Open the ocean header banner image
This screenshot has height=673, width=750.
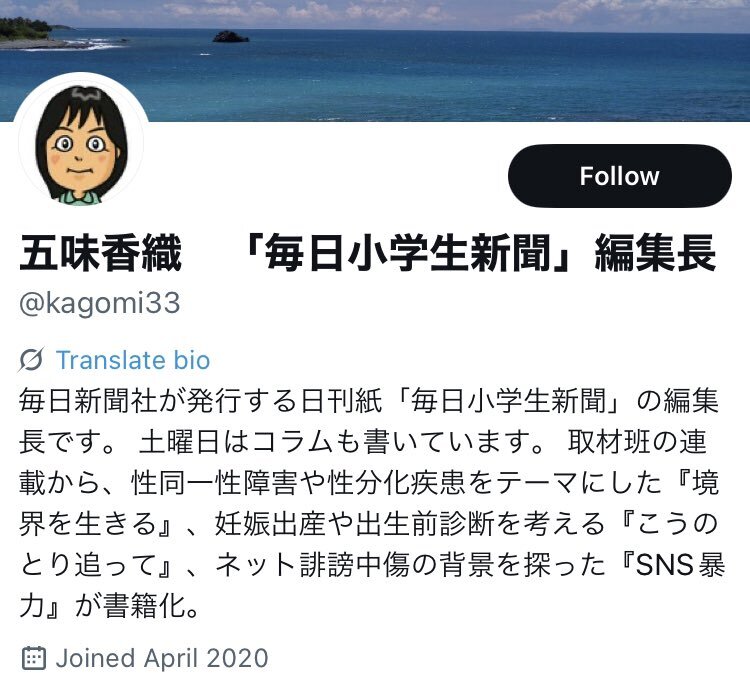click(375, 60)
